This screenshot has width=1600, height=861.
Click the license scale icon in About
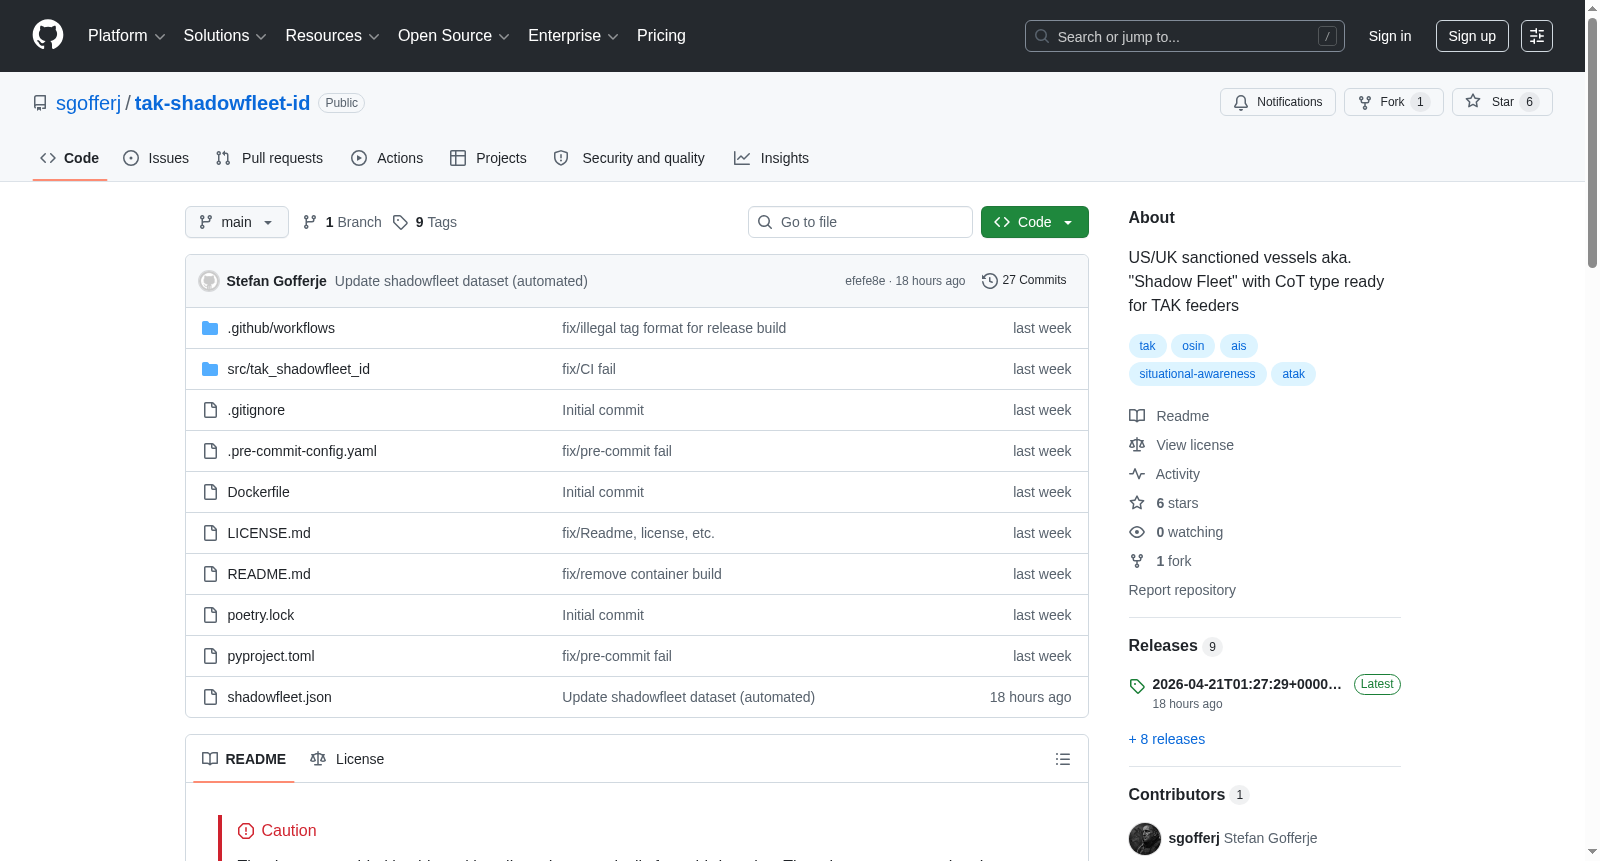[x=1137, y=445]
